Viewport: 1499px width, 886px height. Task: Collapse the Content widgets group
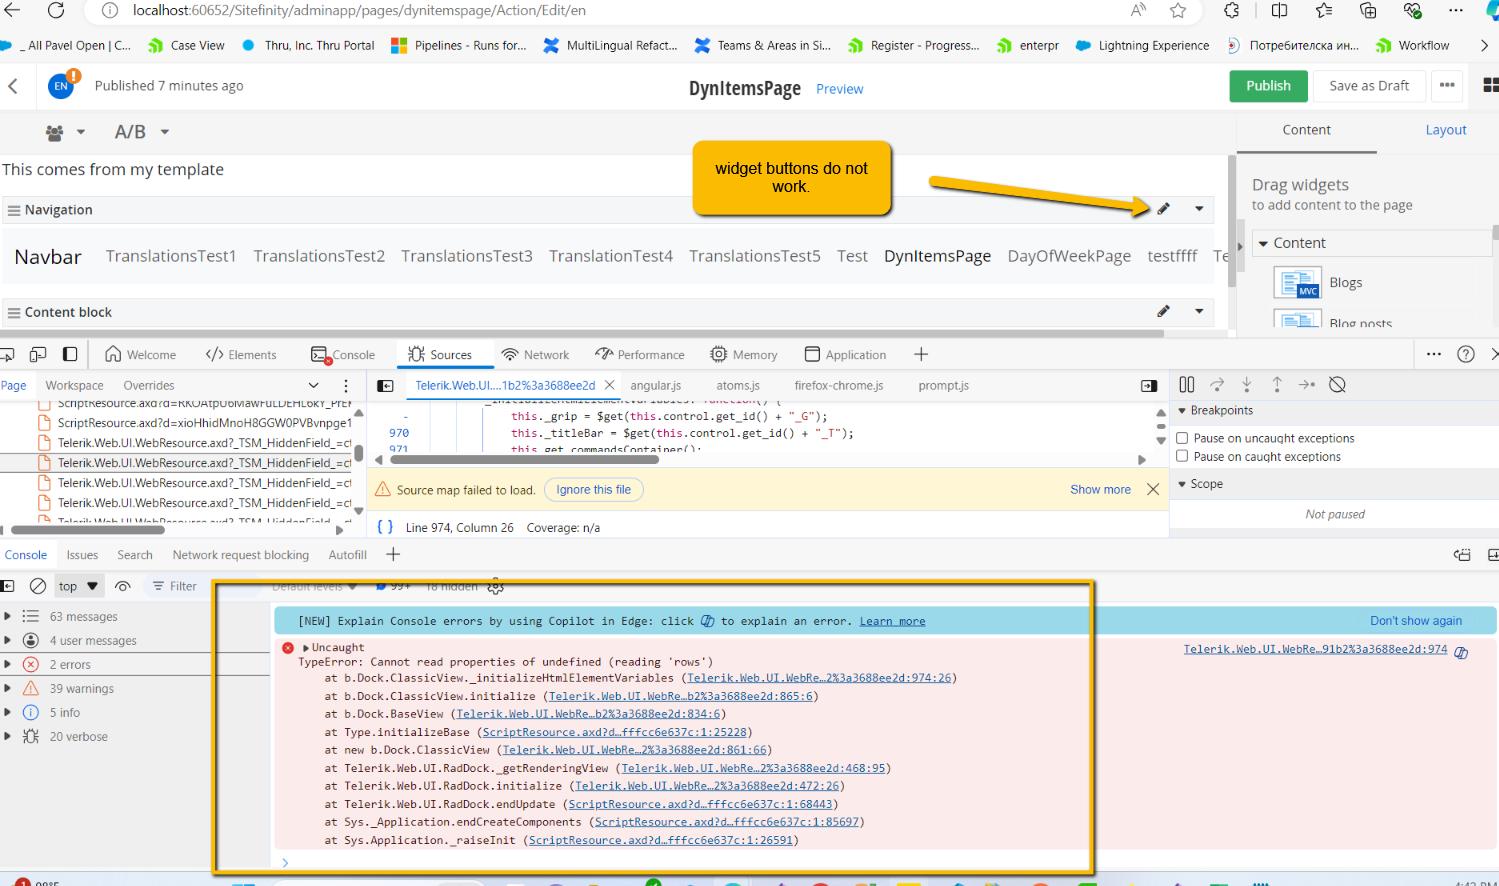click(1264, 243)
